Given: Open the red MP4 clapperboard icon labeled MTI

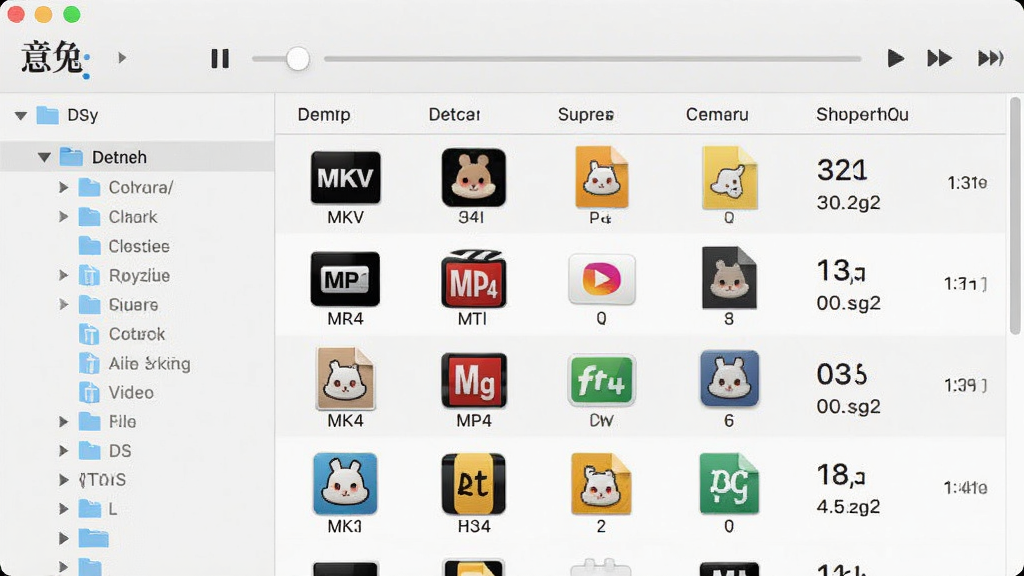Looking at the screenshot, I should [x=473, y=278].
